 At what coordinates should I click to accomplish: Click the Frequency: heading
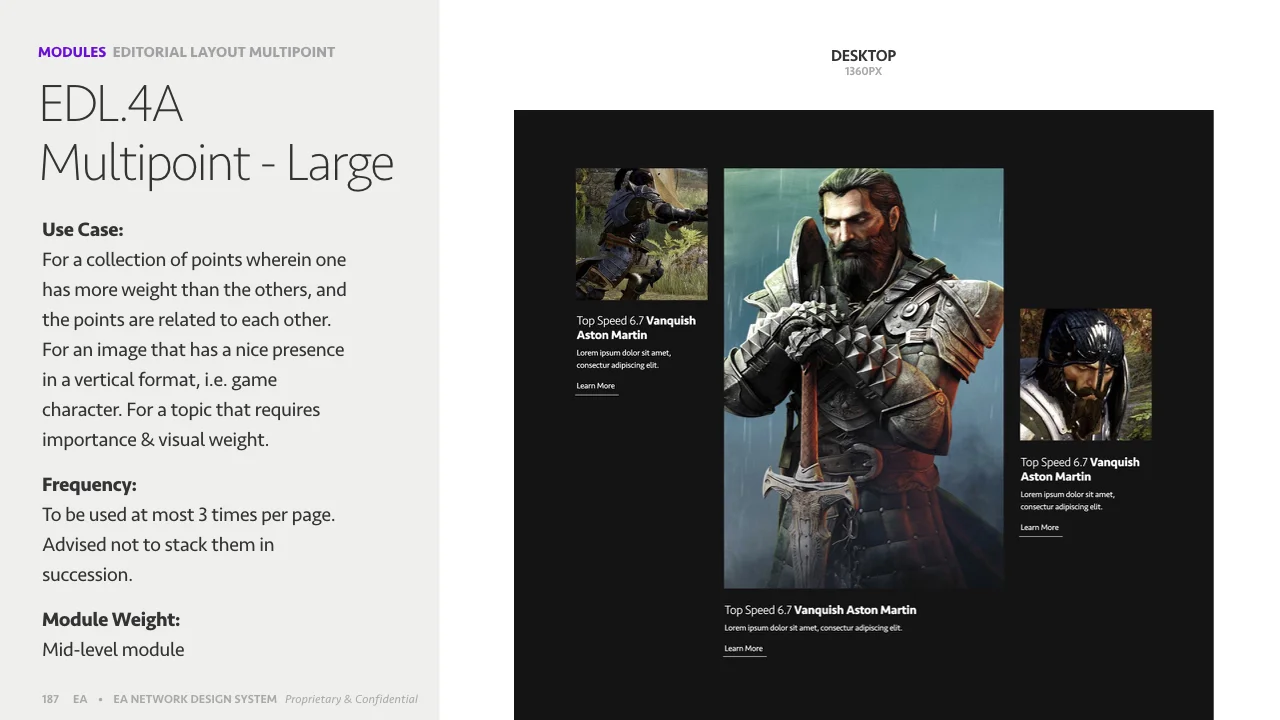pyautogui.click(x=89, y=484)
